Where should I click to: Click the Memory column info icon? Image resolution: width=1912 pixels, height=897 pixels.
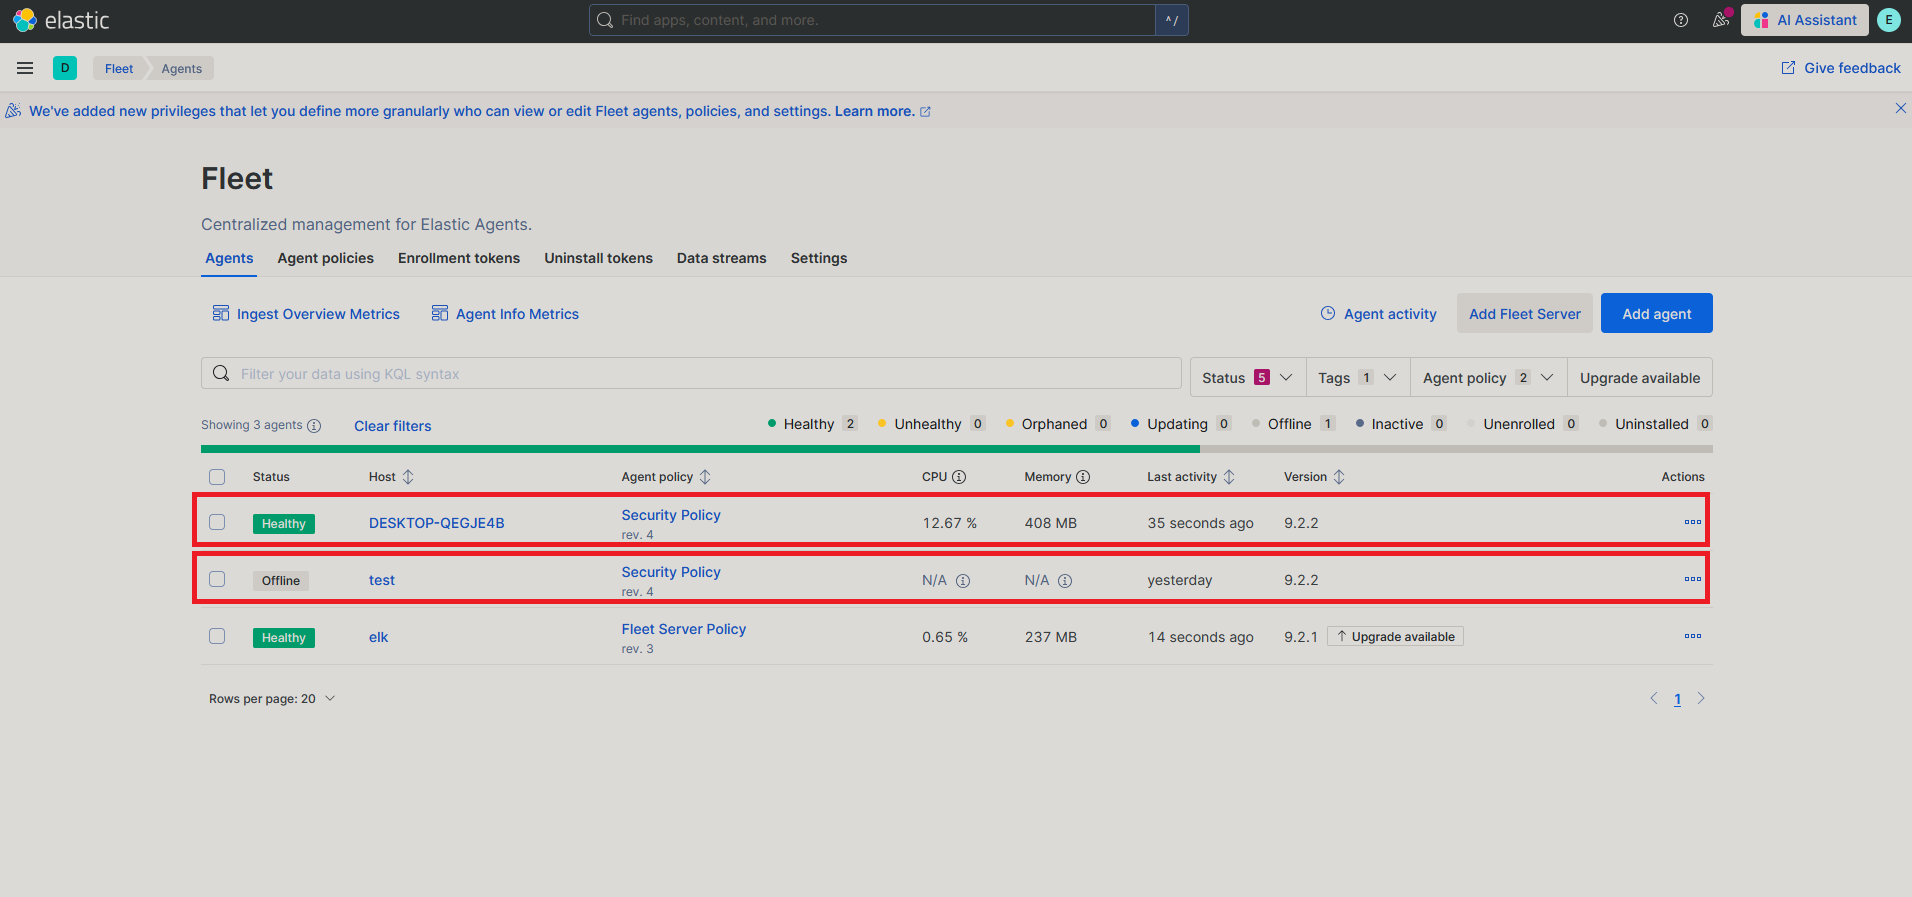pos(1083,477)
